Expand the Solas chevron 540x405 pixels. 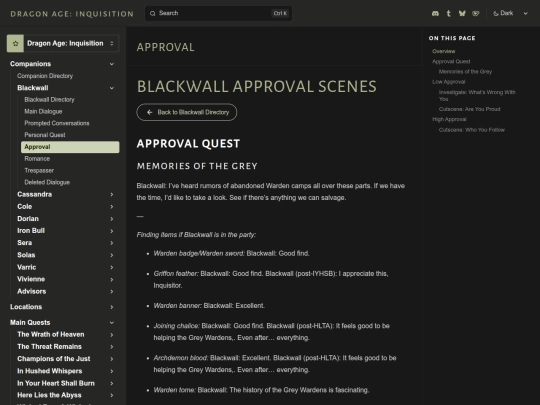tap(112, 255)
